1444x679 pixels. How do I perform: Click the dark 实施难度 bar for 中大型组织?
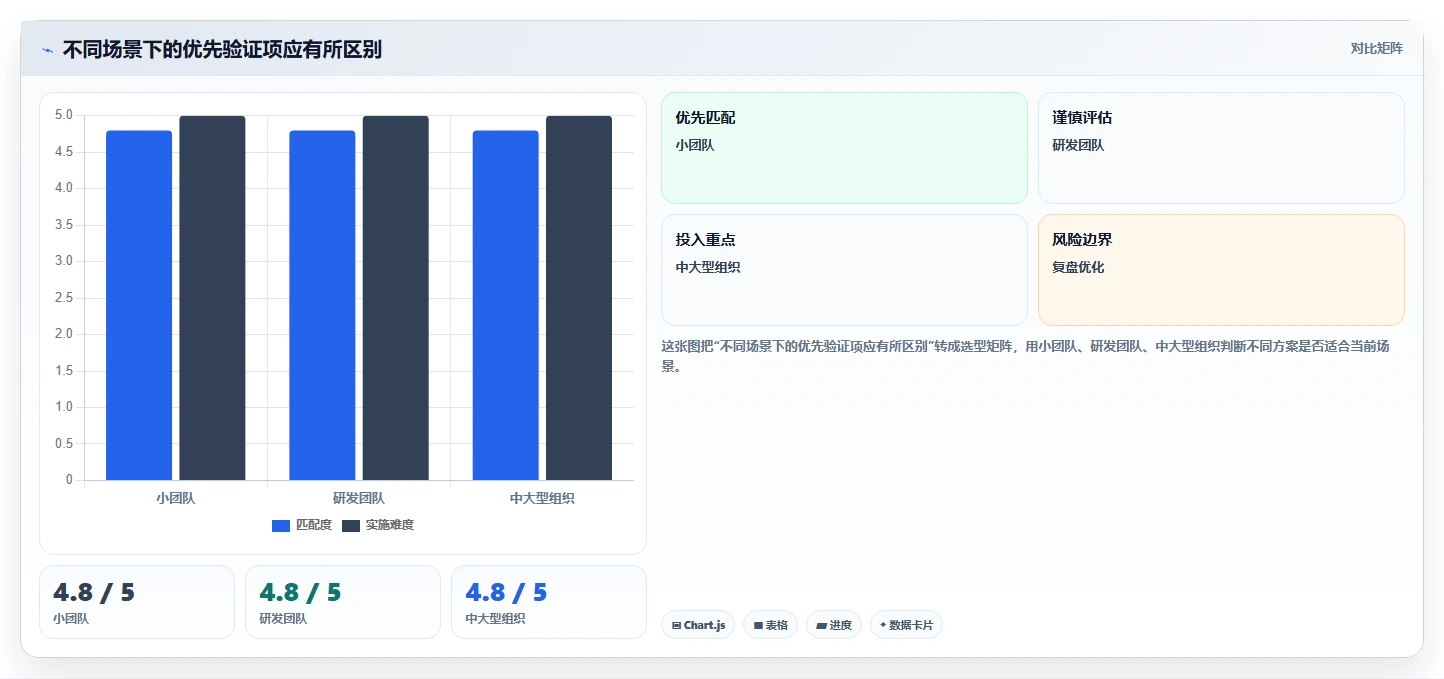click(x=579, y=298)
